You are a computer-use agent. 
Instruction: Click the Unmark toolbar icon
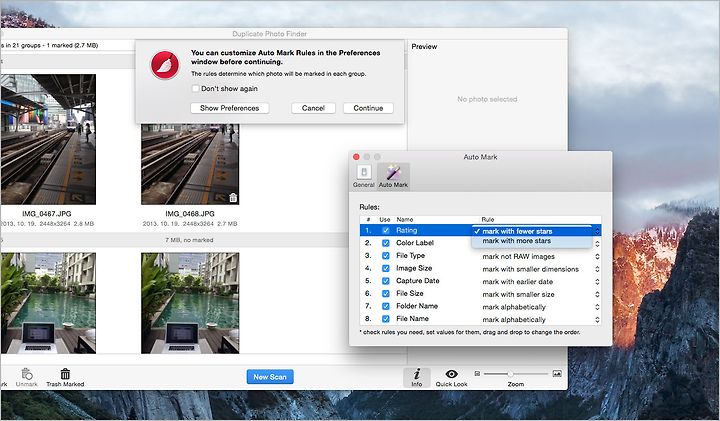tap(27, 374)
